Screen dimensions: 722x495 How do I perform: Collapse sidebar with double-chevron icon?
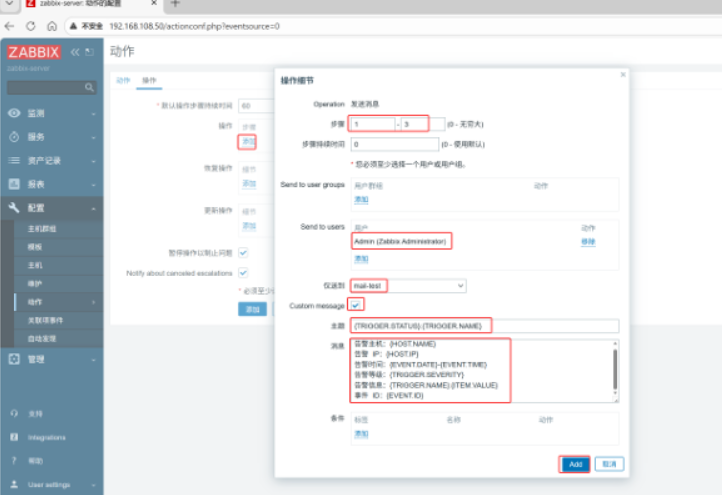(x=75, y=52)
